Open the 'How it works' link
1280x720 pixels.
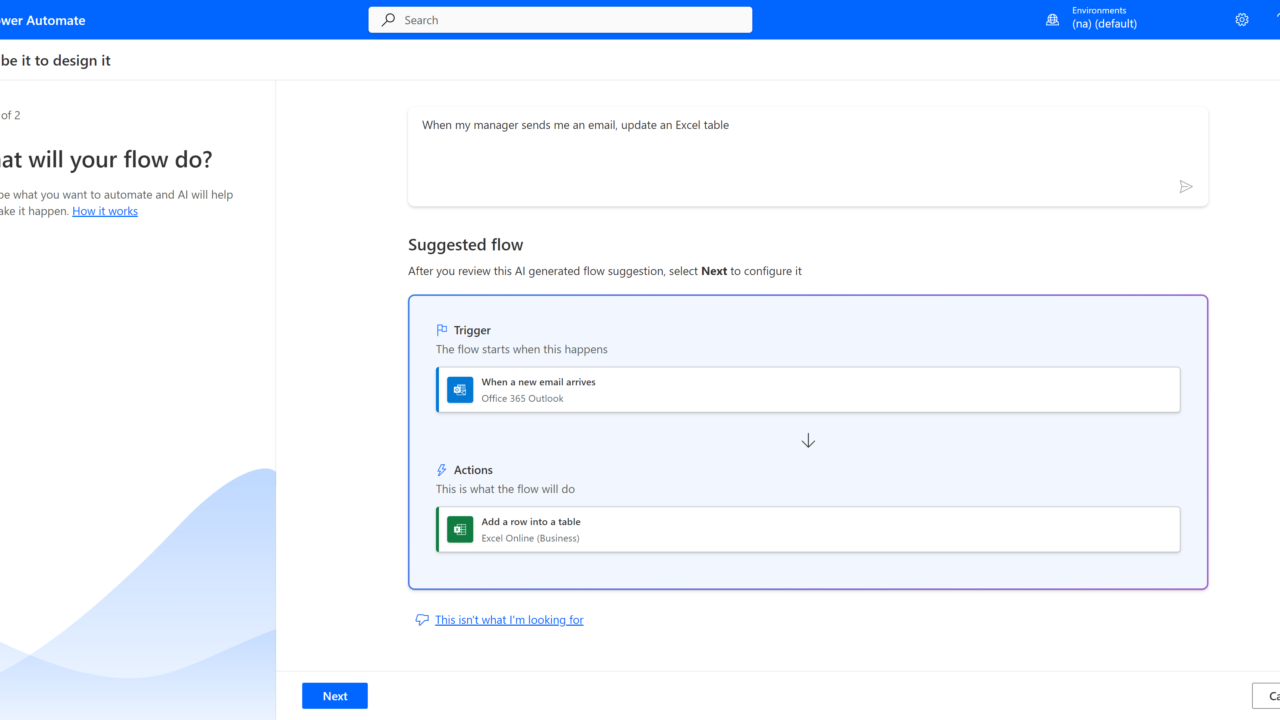(x=105, y=211)
